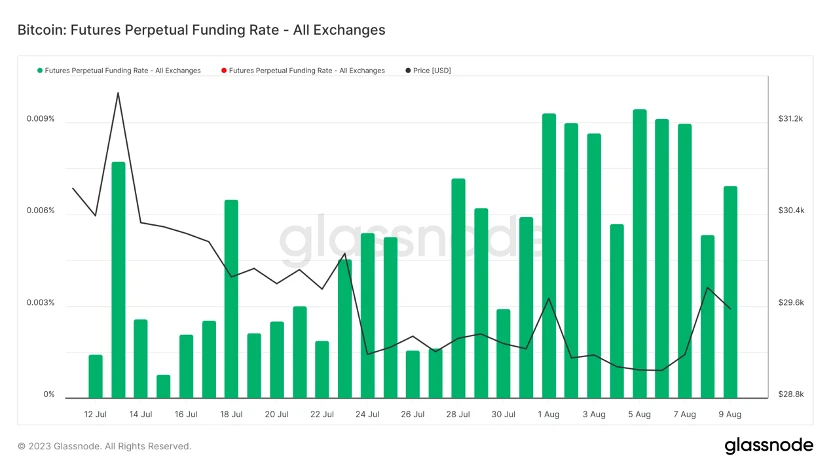Click the green legend dot for Funding Rate

40,71
